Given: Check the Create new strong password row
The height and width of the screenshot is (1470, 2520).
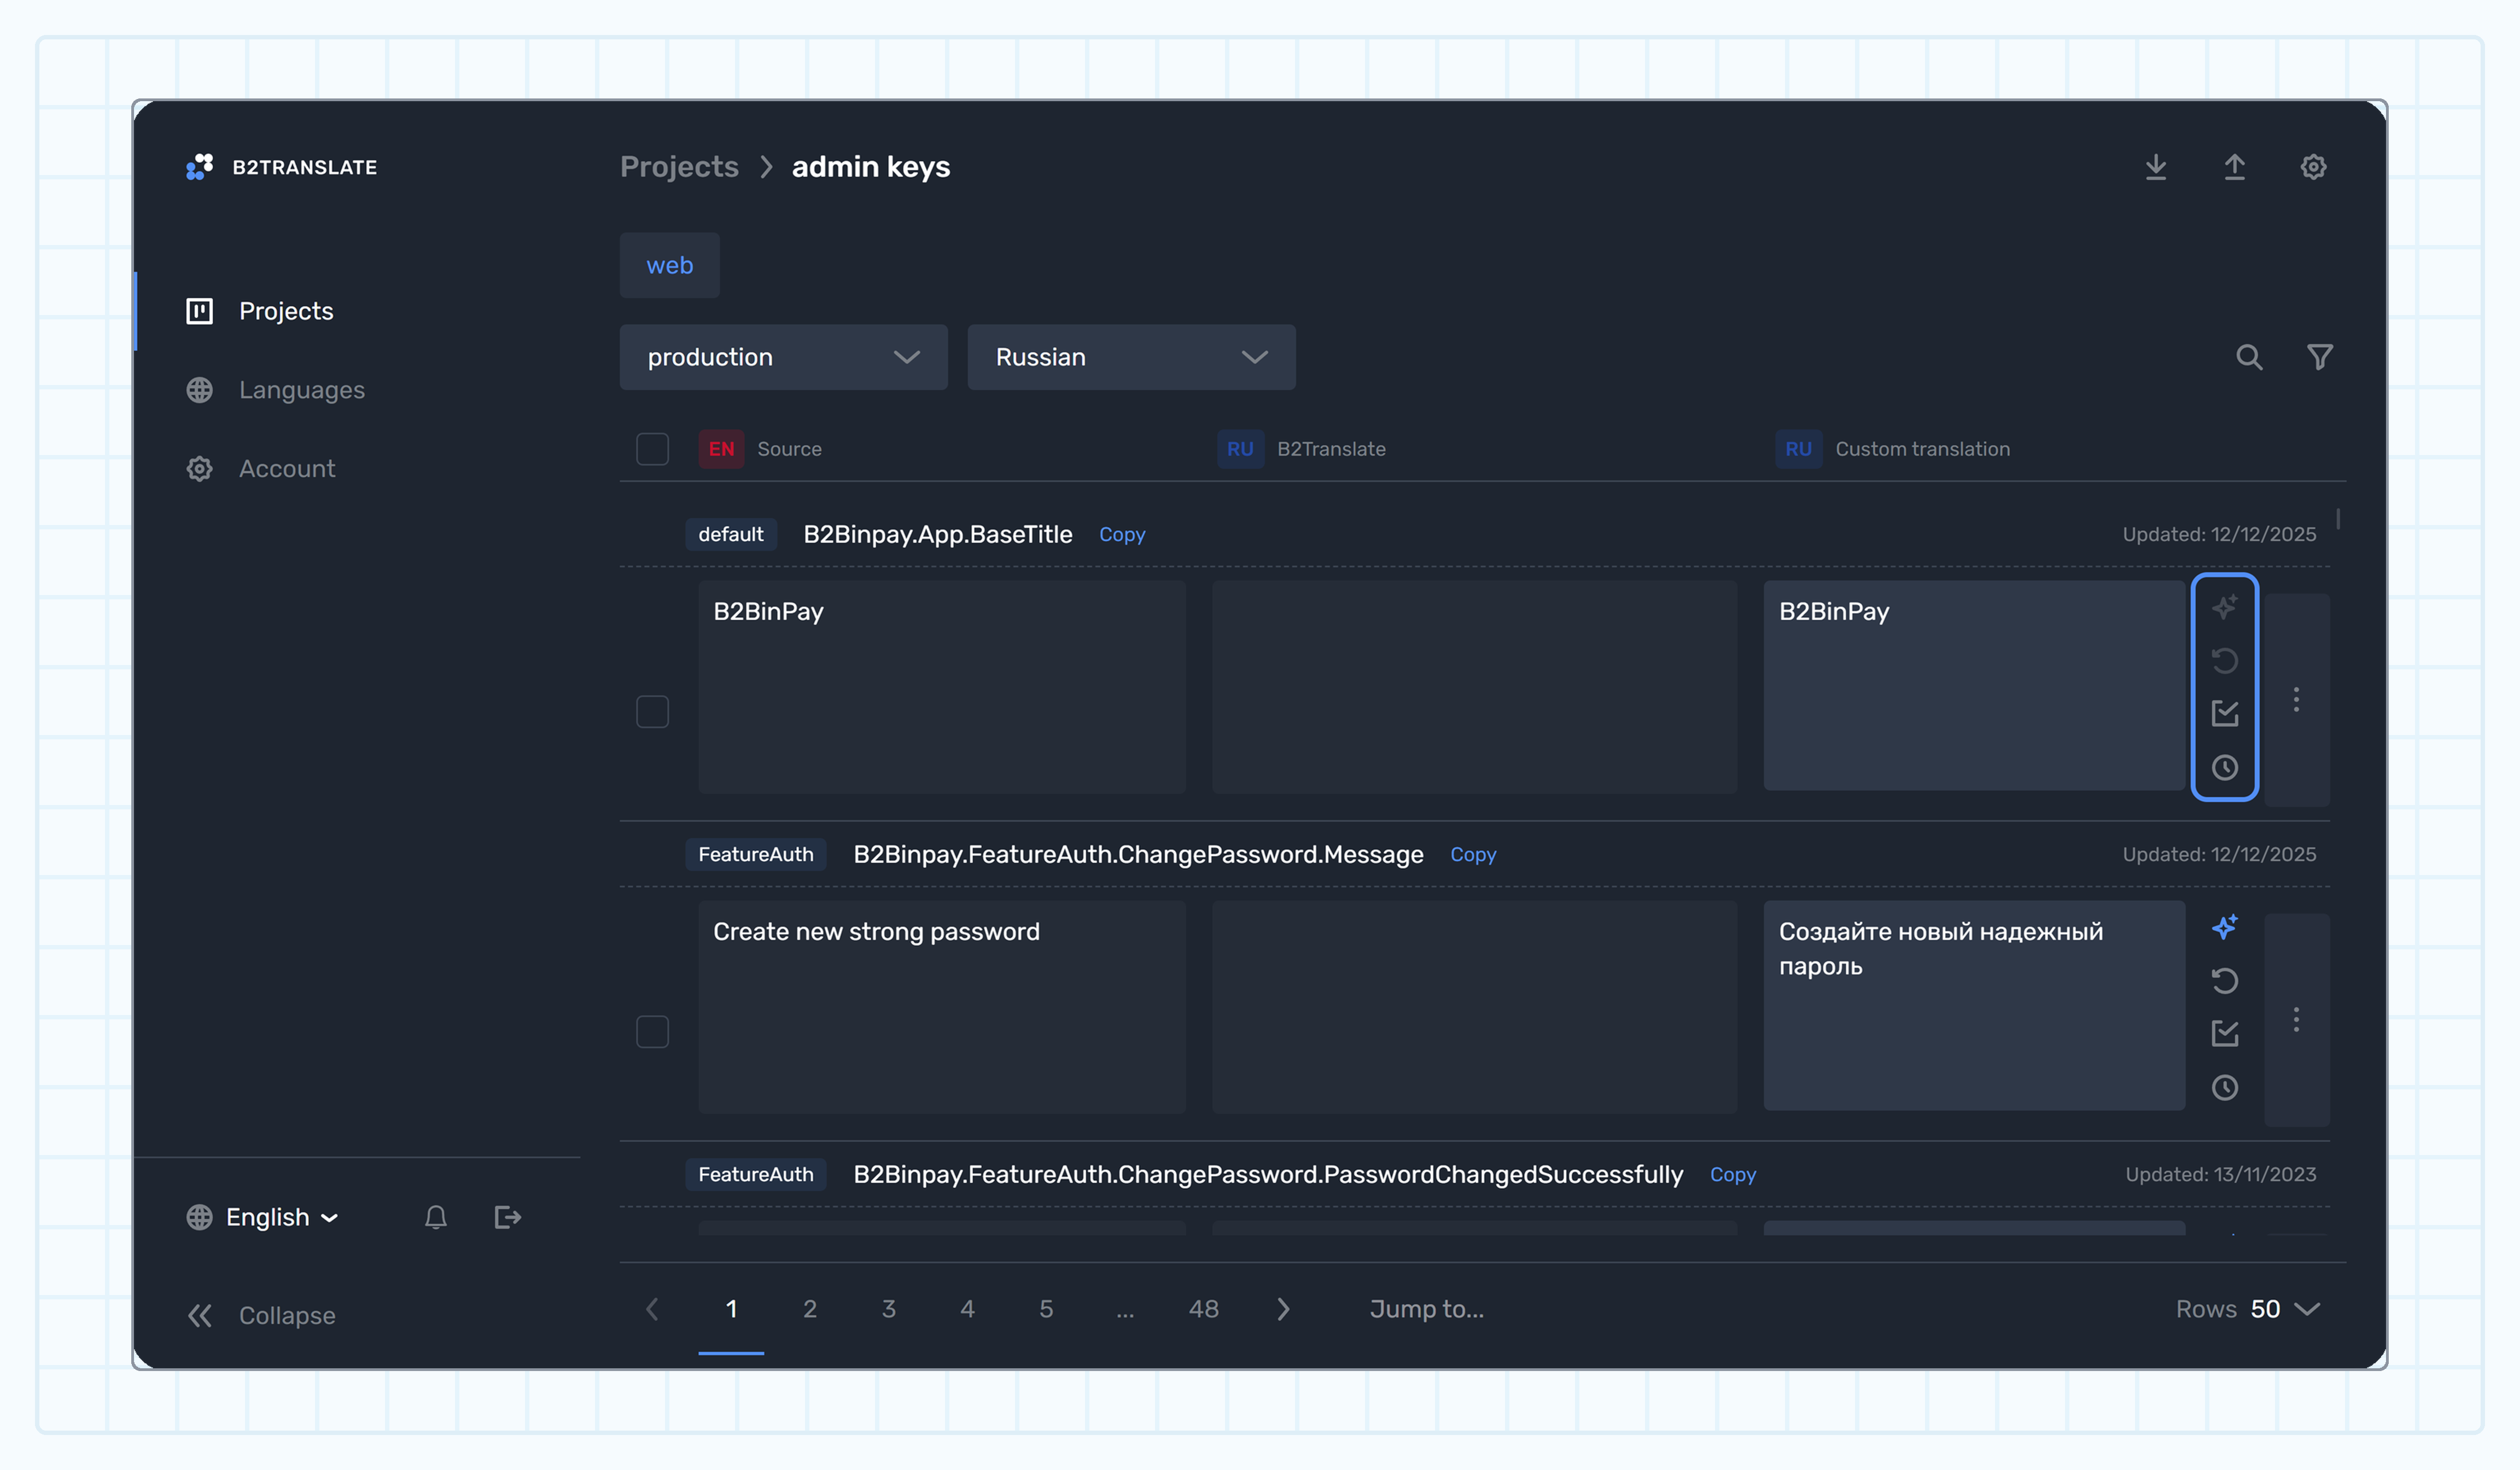Looking at the screenshot, I should [652, 1032].
